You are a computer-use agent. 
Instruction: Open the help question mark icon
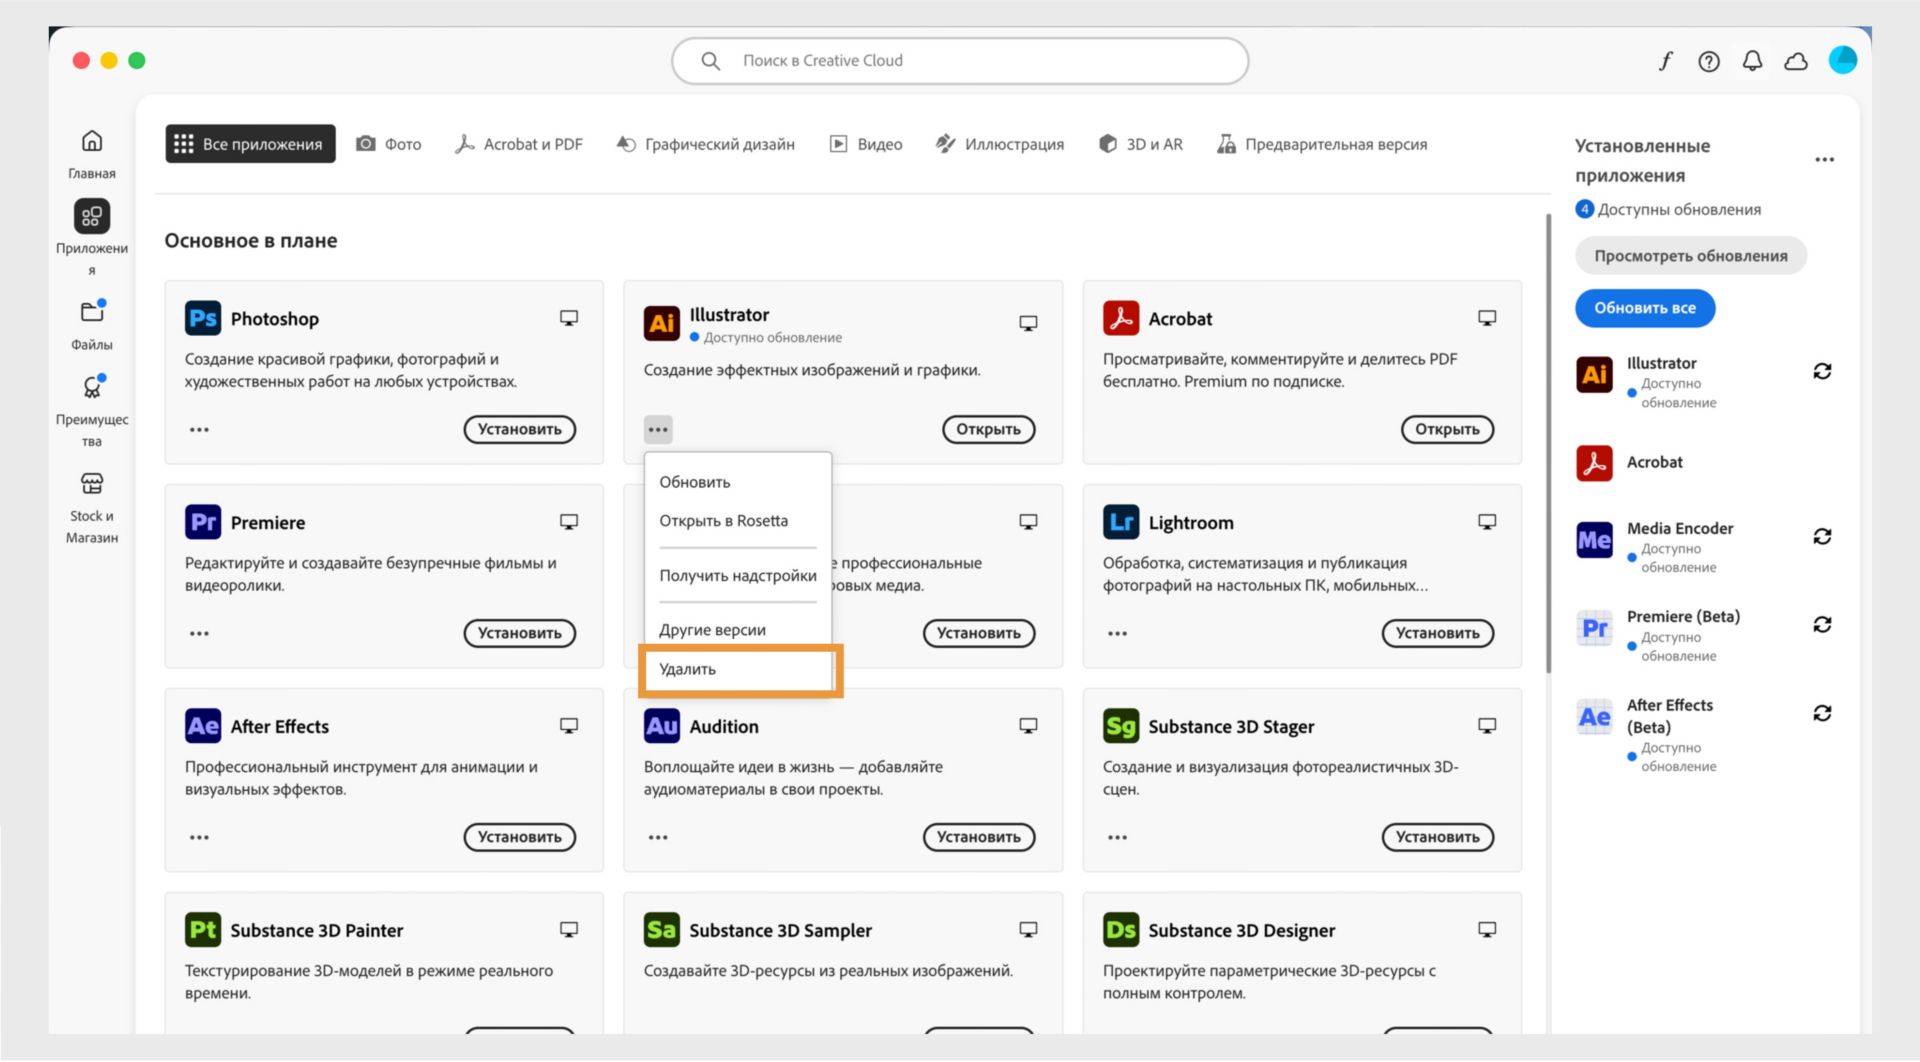[x=1709, y=61]
